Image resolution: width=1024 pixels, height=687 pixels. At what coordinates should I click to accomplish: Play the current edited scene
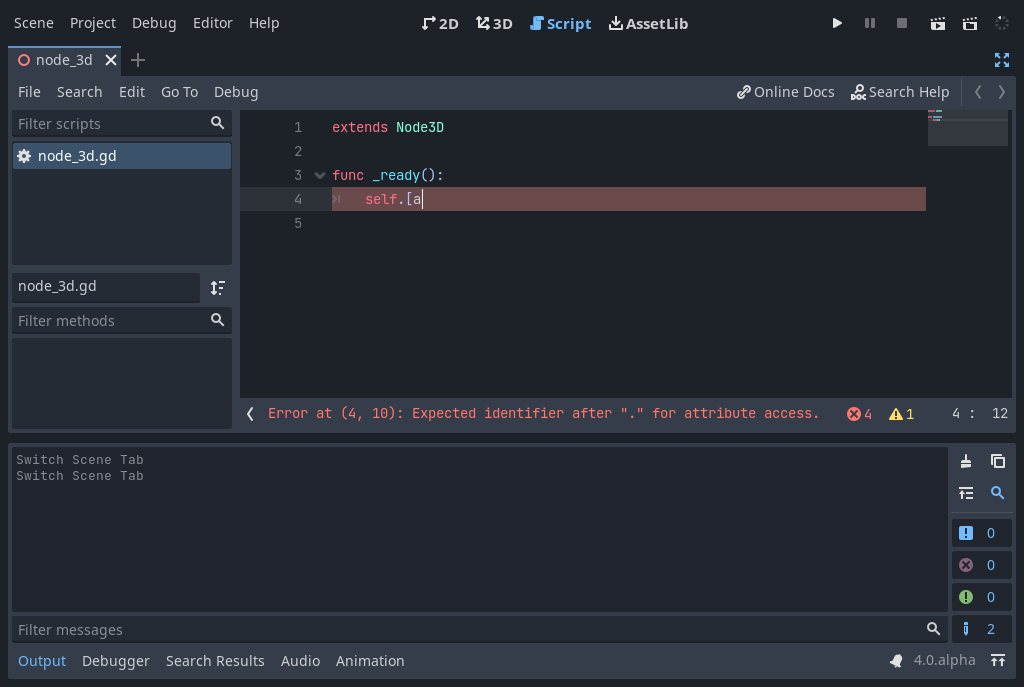(937, 24)
